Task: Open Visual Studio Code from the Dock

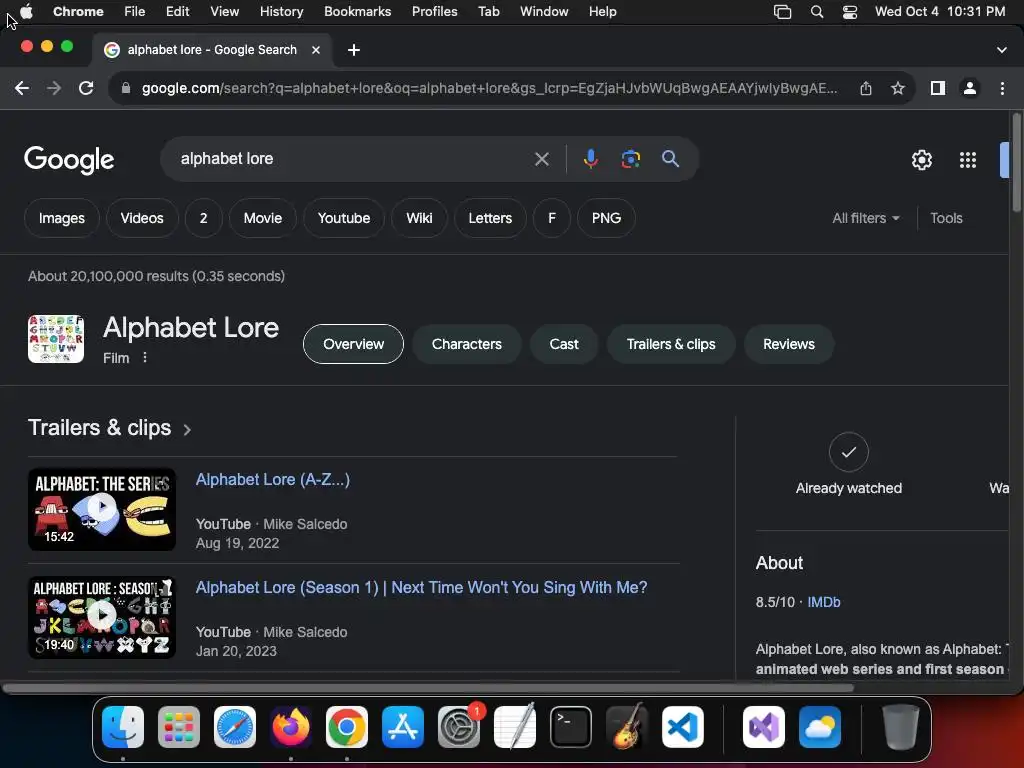Action: click(x=682, y=727)
